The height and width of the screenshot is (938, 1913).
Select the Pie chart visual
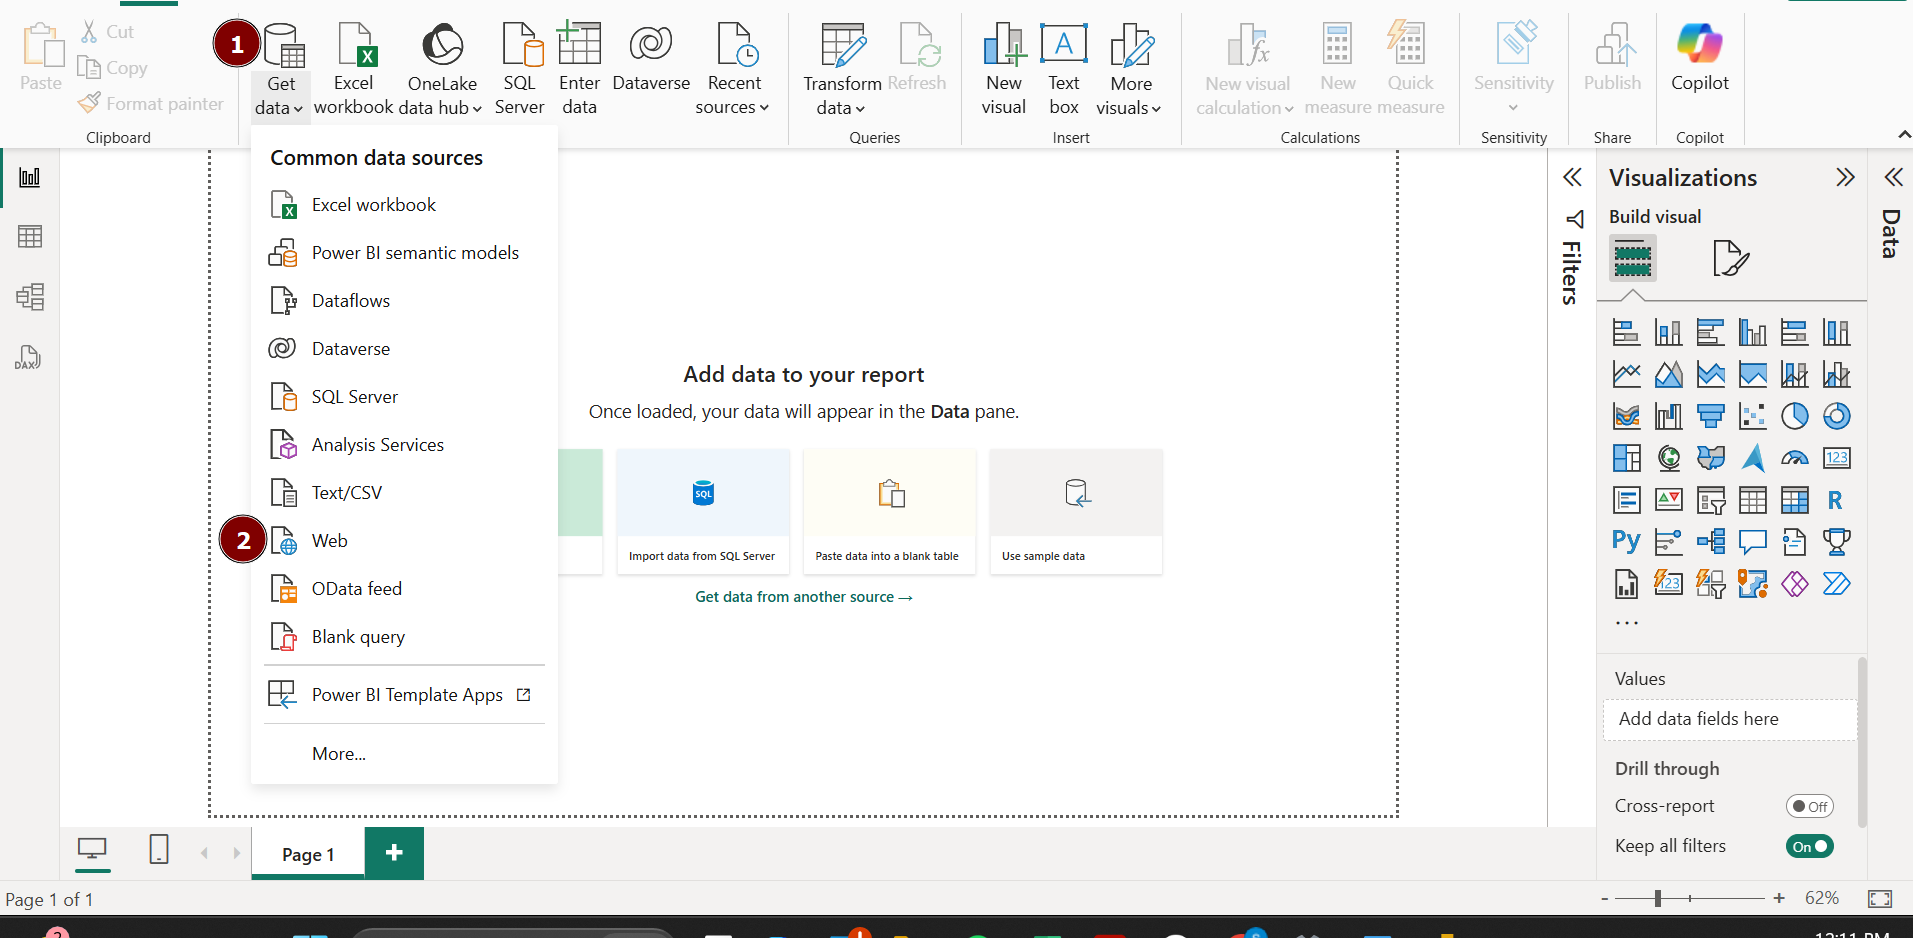(1795, 416)
